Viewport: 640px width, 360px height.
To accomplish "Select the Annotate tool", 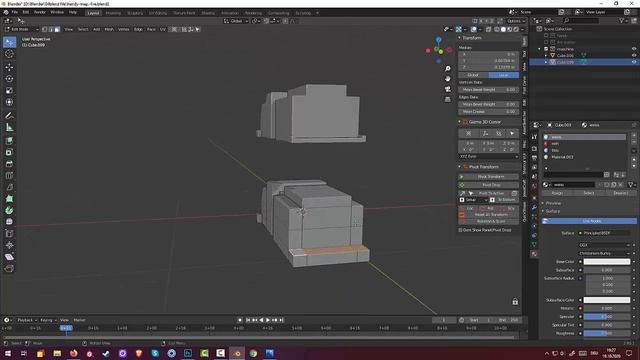I will coord(9,116).
